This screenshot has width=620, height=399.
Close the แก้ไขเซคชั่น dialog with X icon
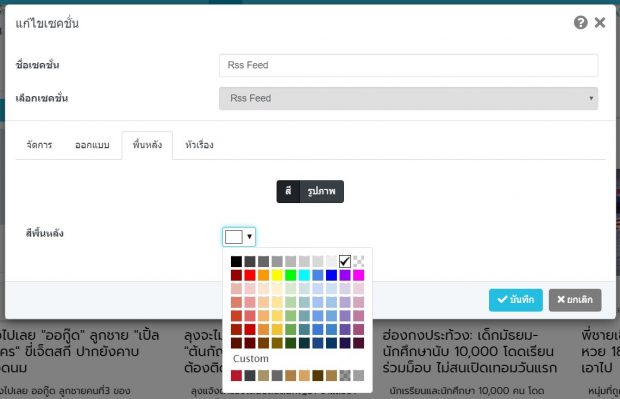click(600, 23)
